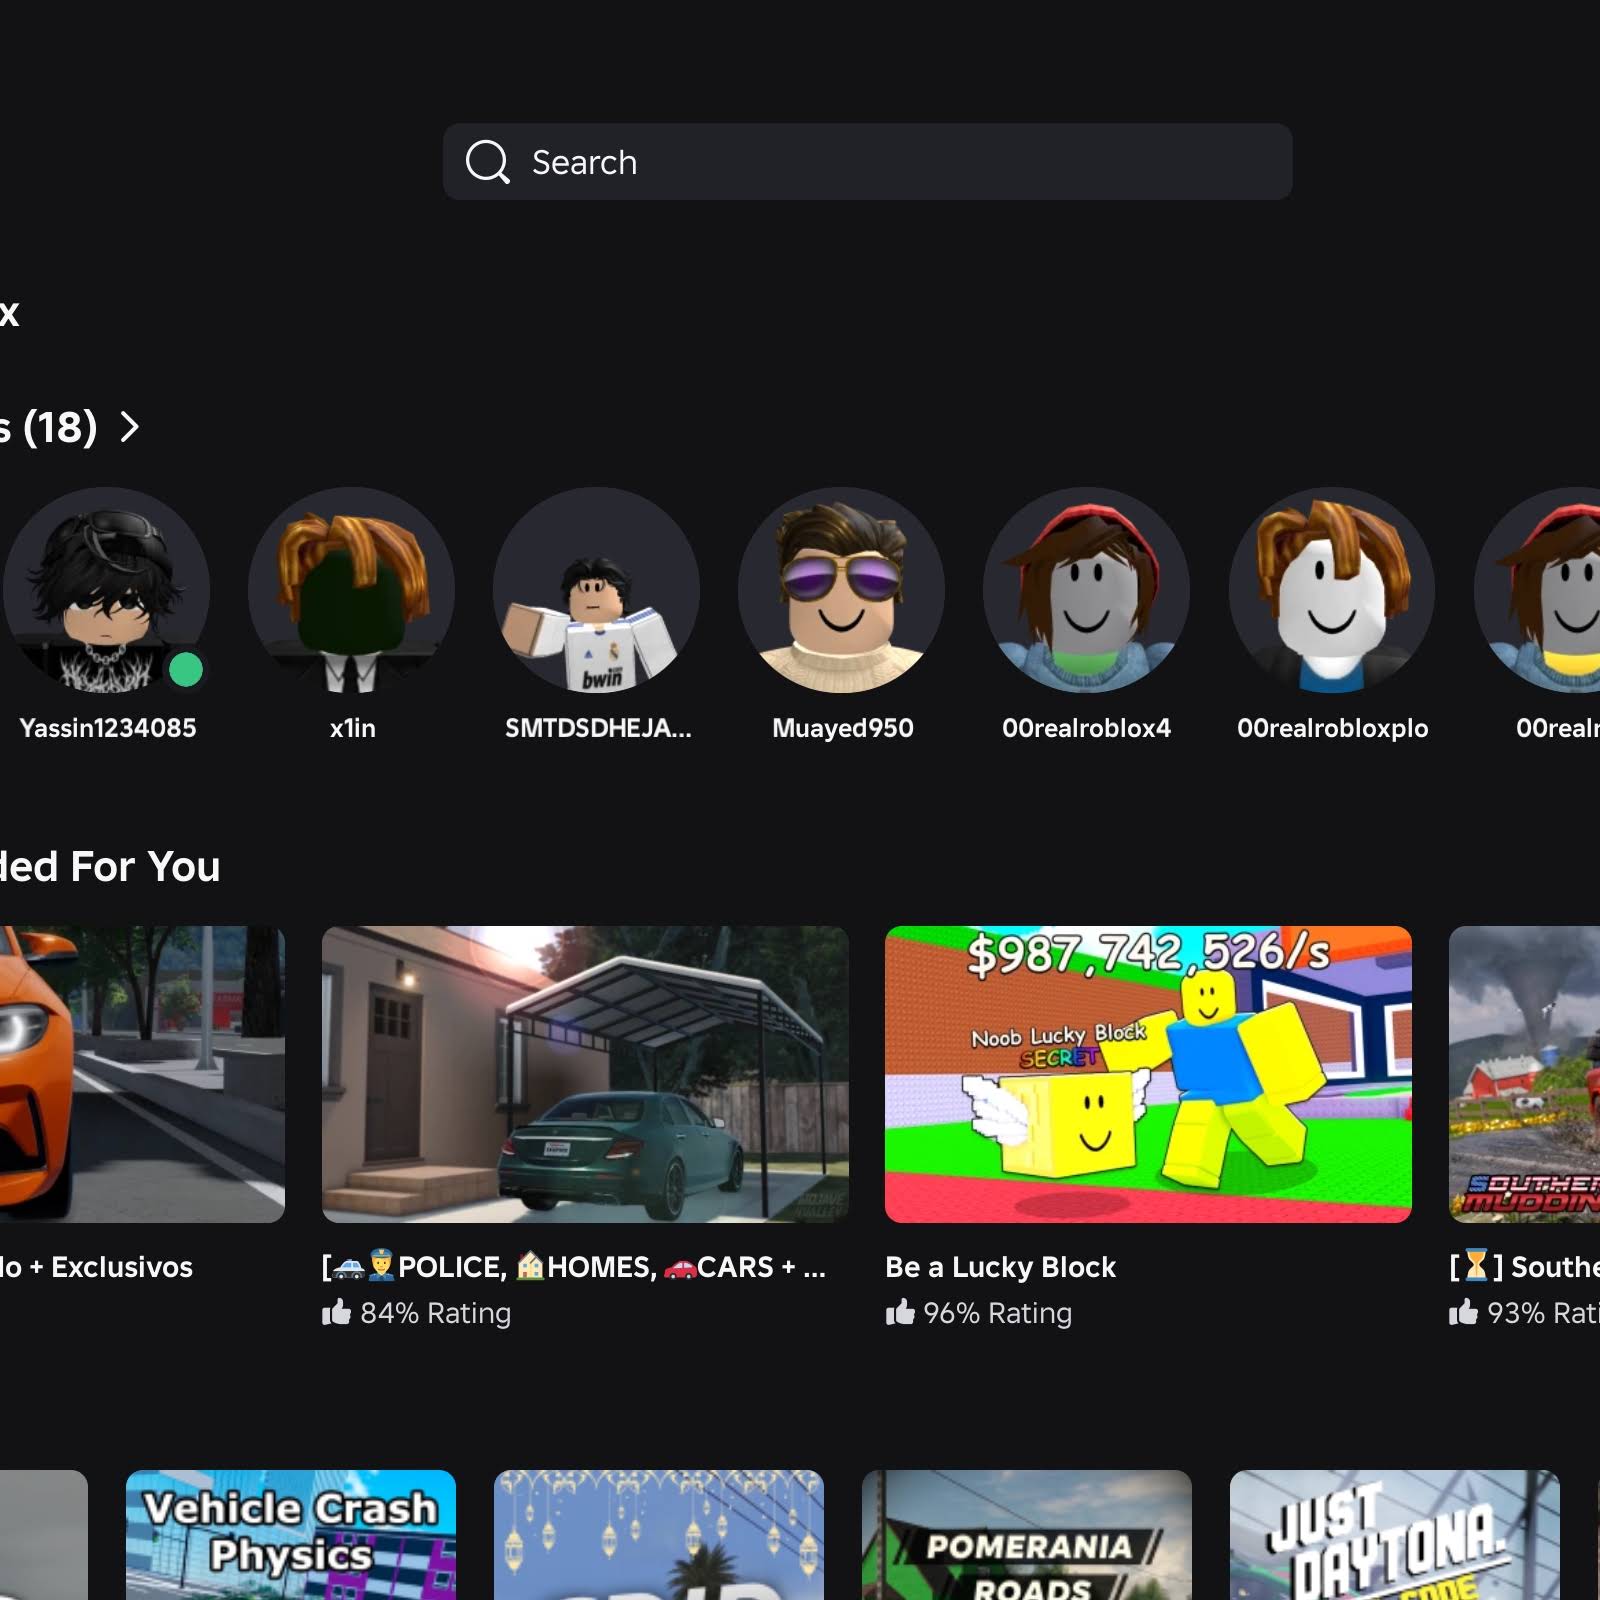
Task: Open the Be a Lucky Block thumbnail
Action: [x=1148, y=1074]
